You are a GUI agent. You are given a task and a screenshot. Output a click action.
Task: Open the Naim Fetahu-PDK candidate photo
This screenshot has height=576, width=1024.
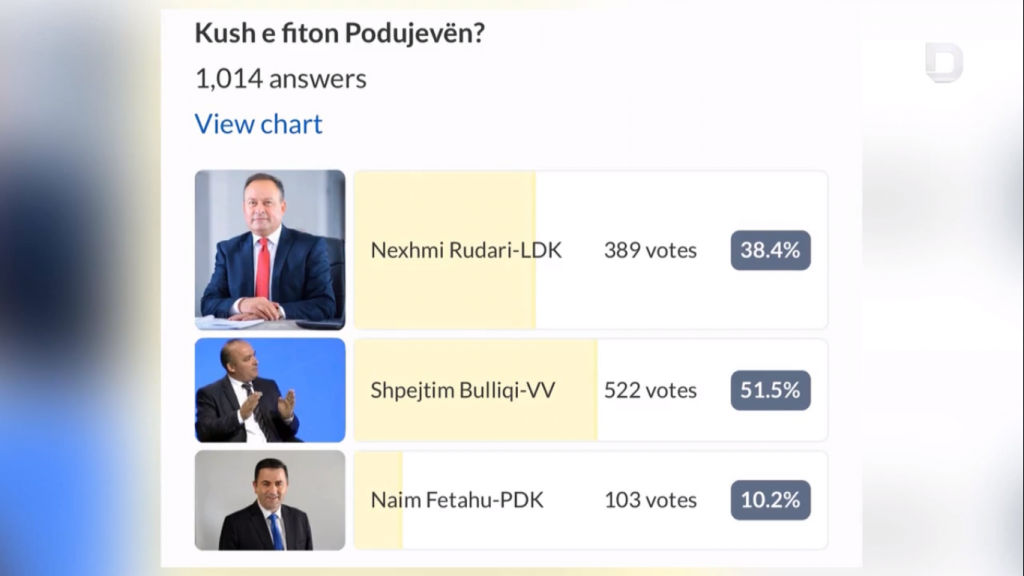click(x=270, y=500)
